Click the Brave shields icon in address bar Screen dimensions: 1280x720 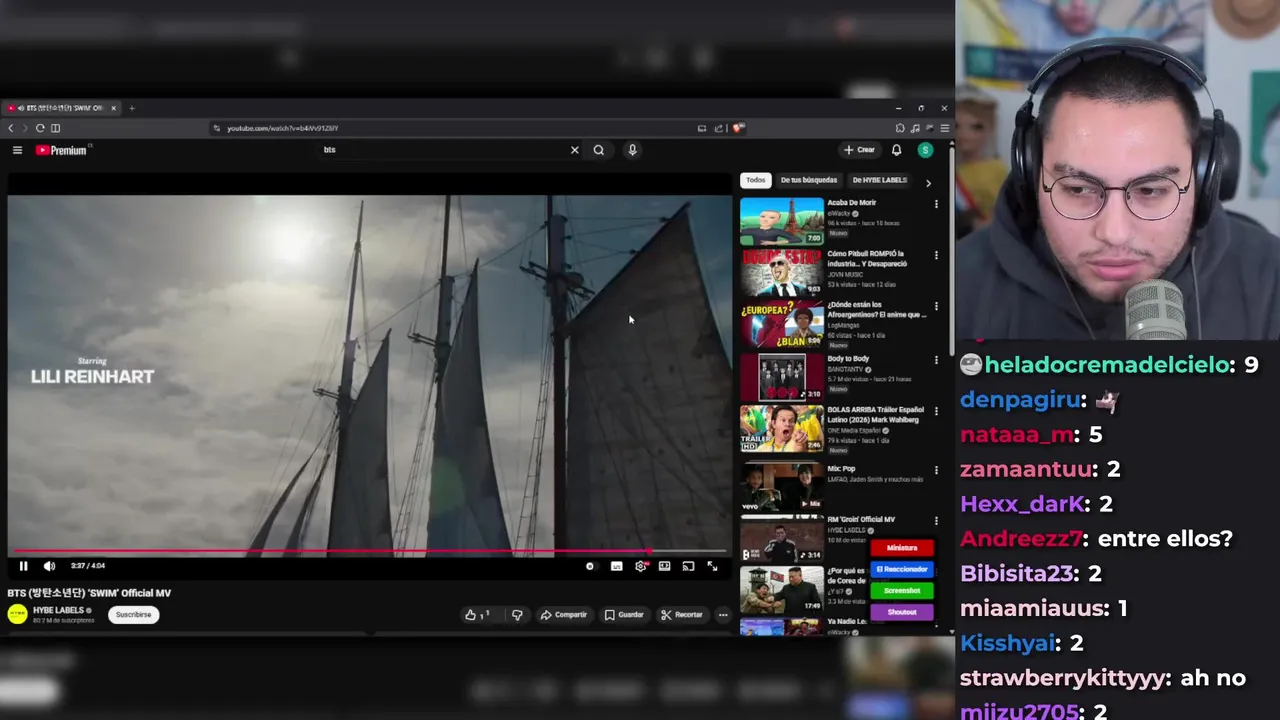point(738,128)
